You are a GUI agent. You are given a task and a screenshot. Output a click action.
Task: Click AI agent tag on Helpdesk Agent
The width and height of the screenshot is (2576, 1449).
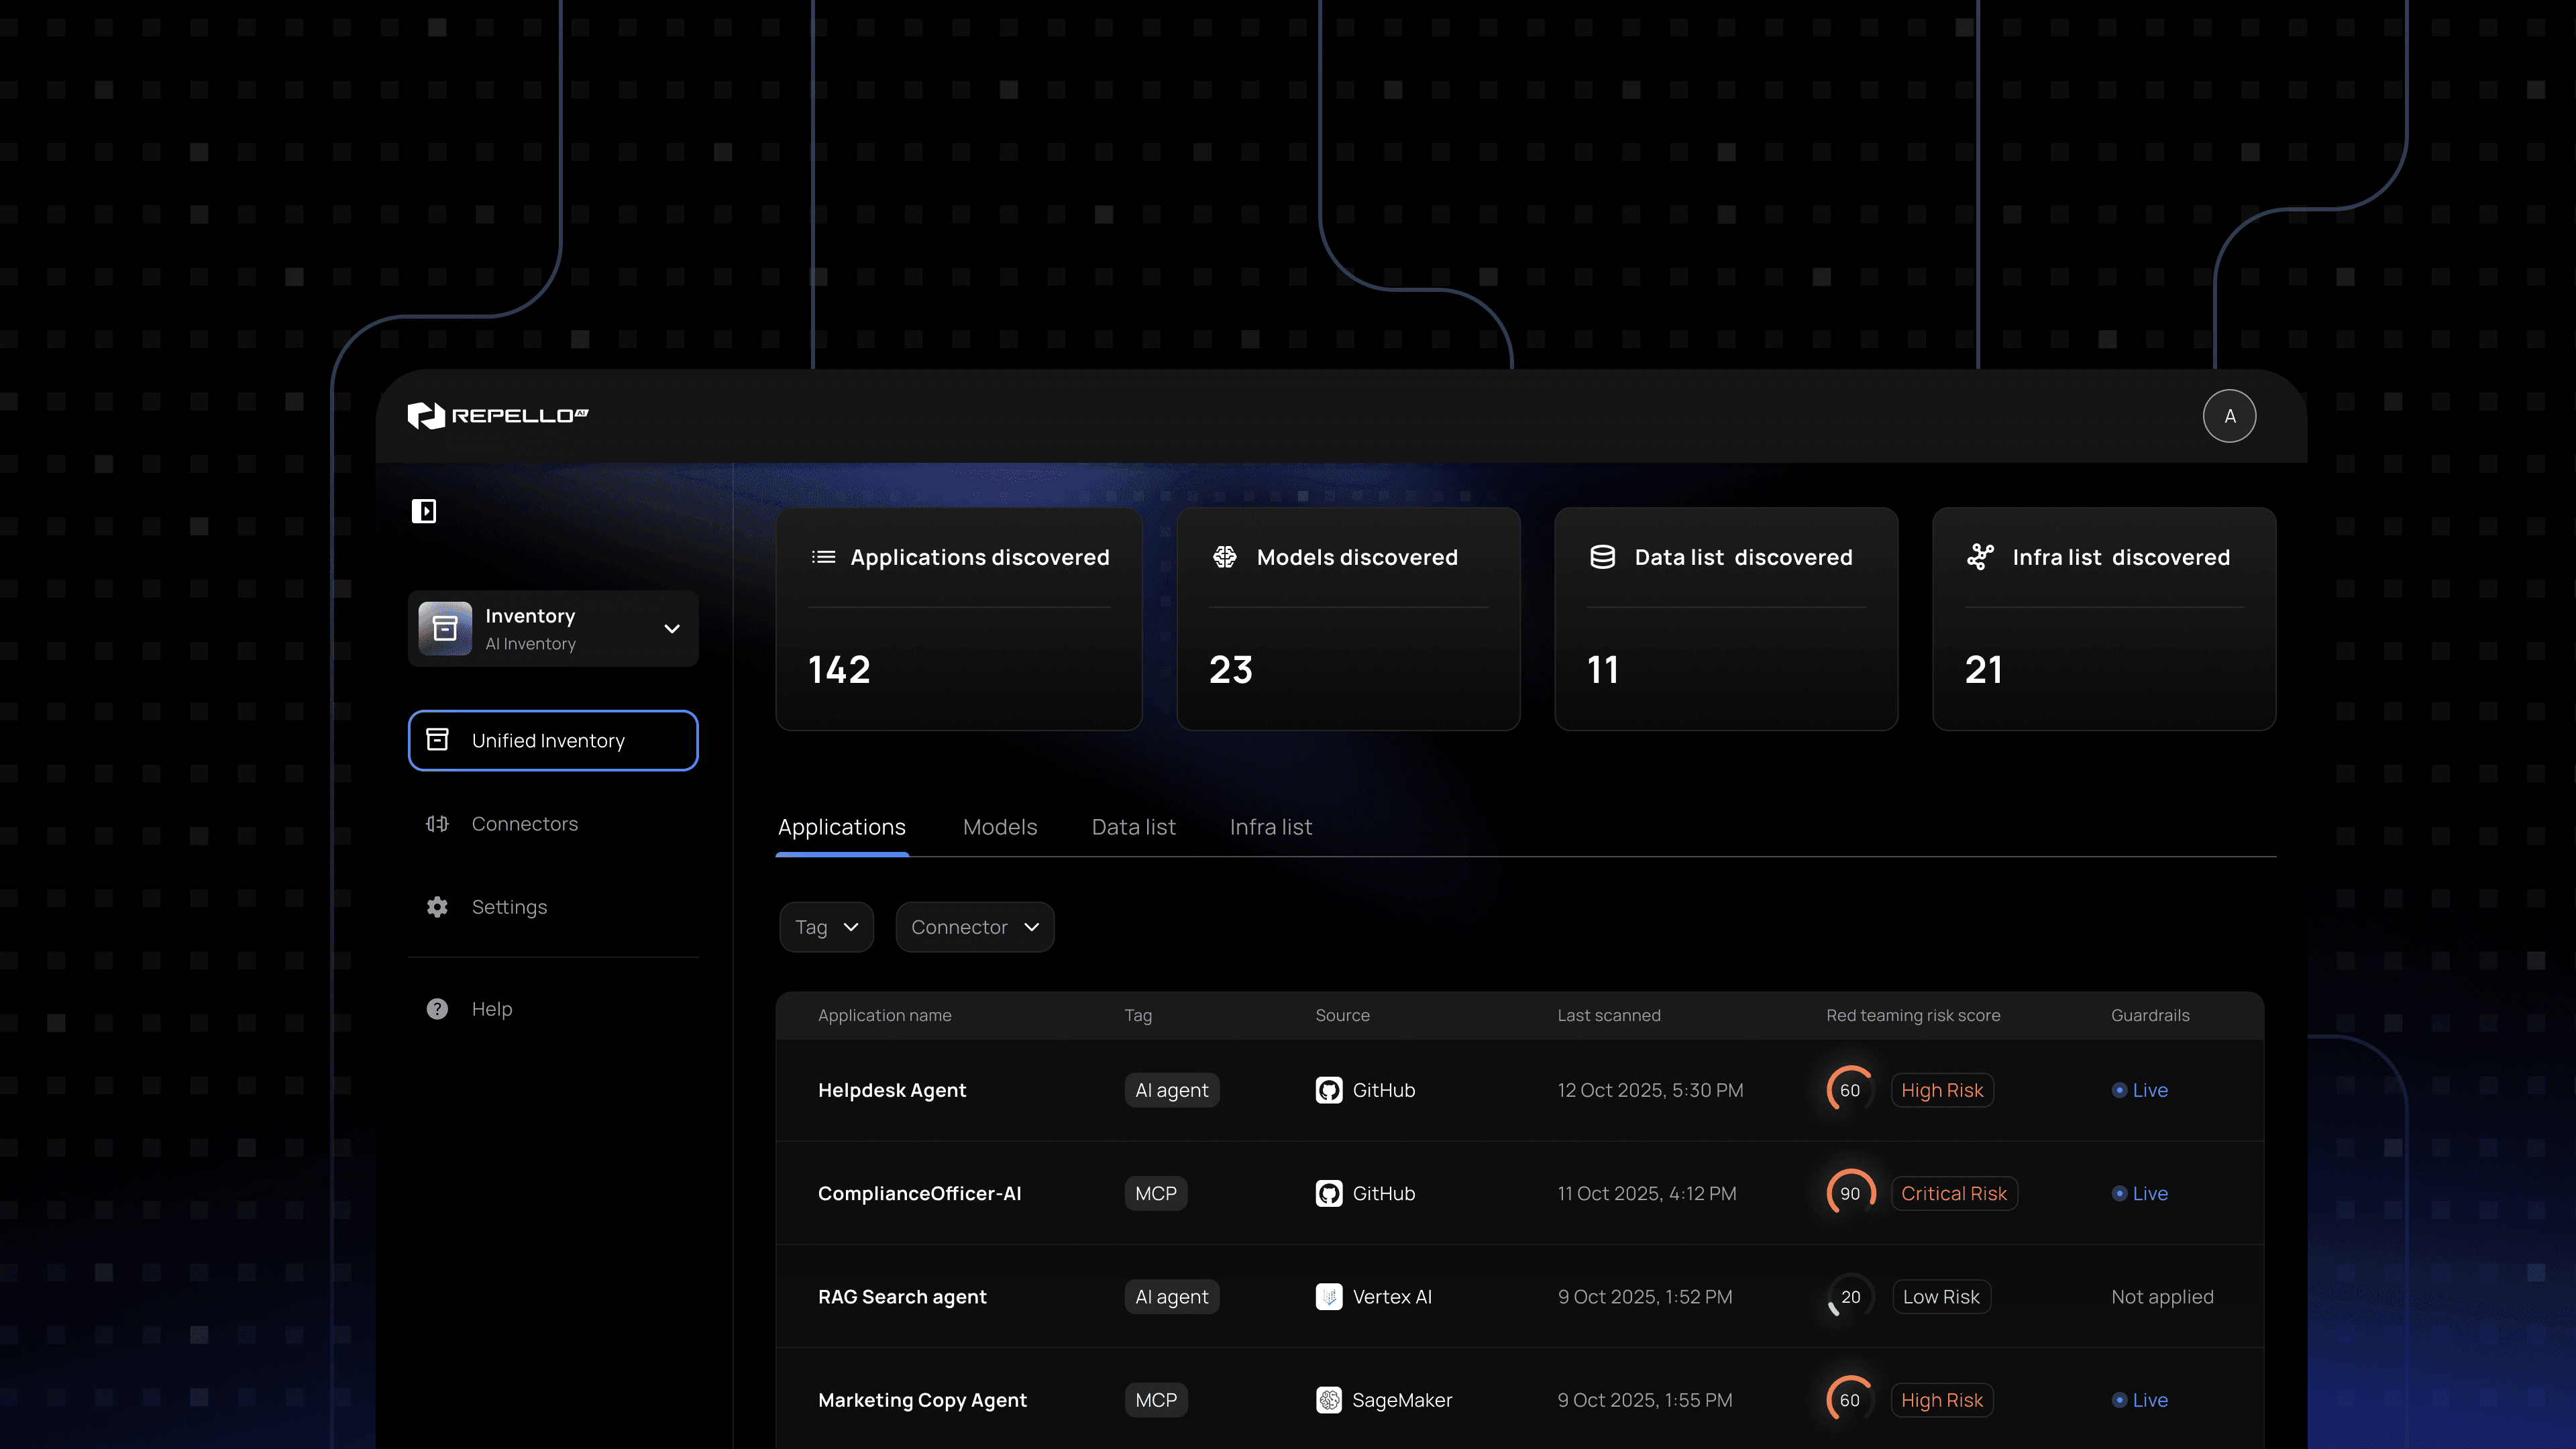coord(1172,1090)
